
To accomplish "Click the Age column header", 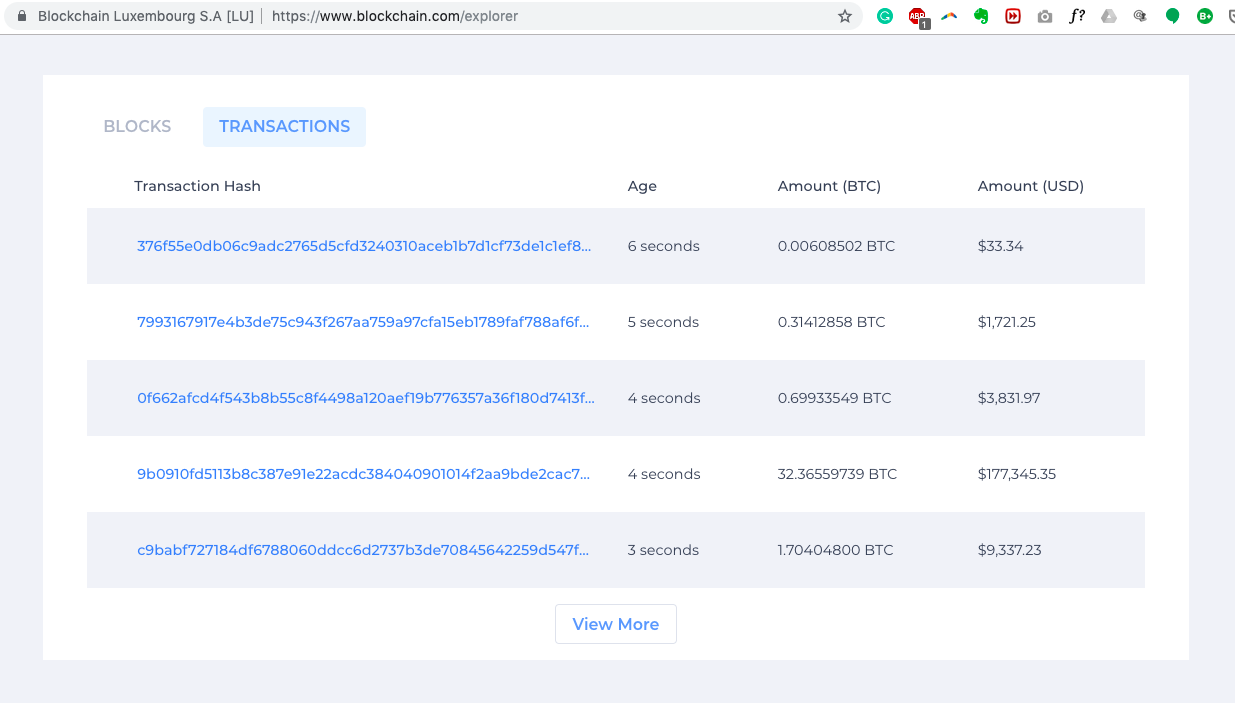I will coord(642,186).
